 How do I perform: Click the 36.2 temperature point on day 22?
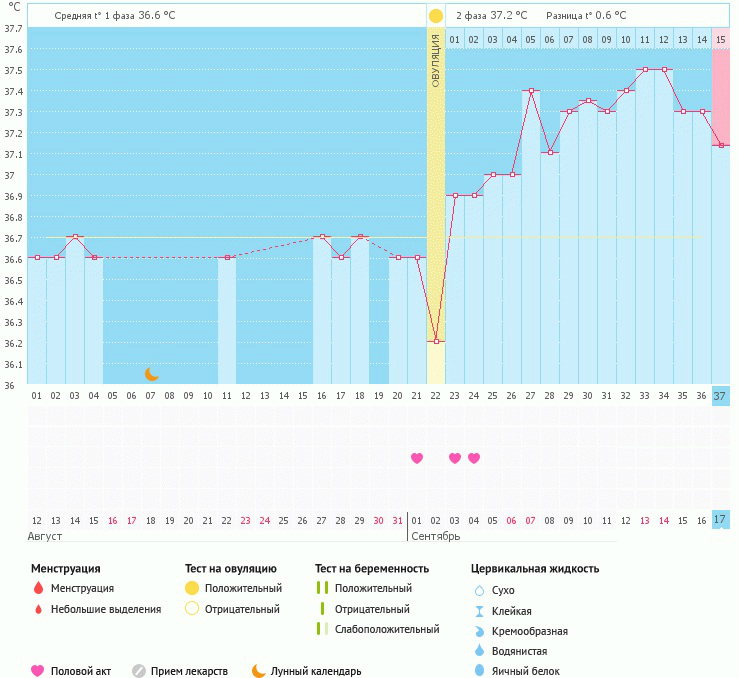coord(436,341)
